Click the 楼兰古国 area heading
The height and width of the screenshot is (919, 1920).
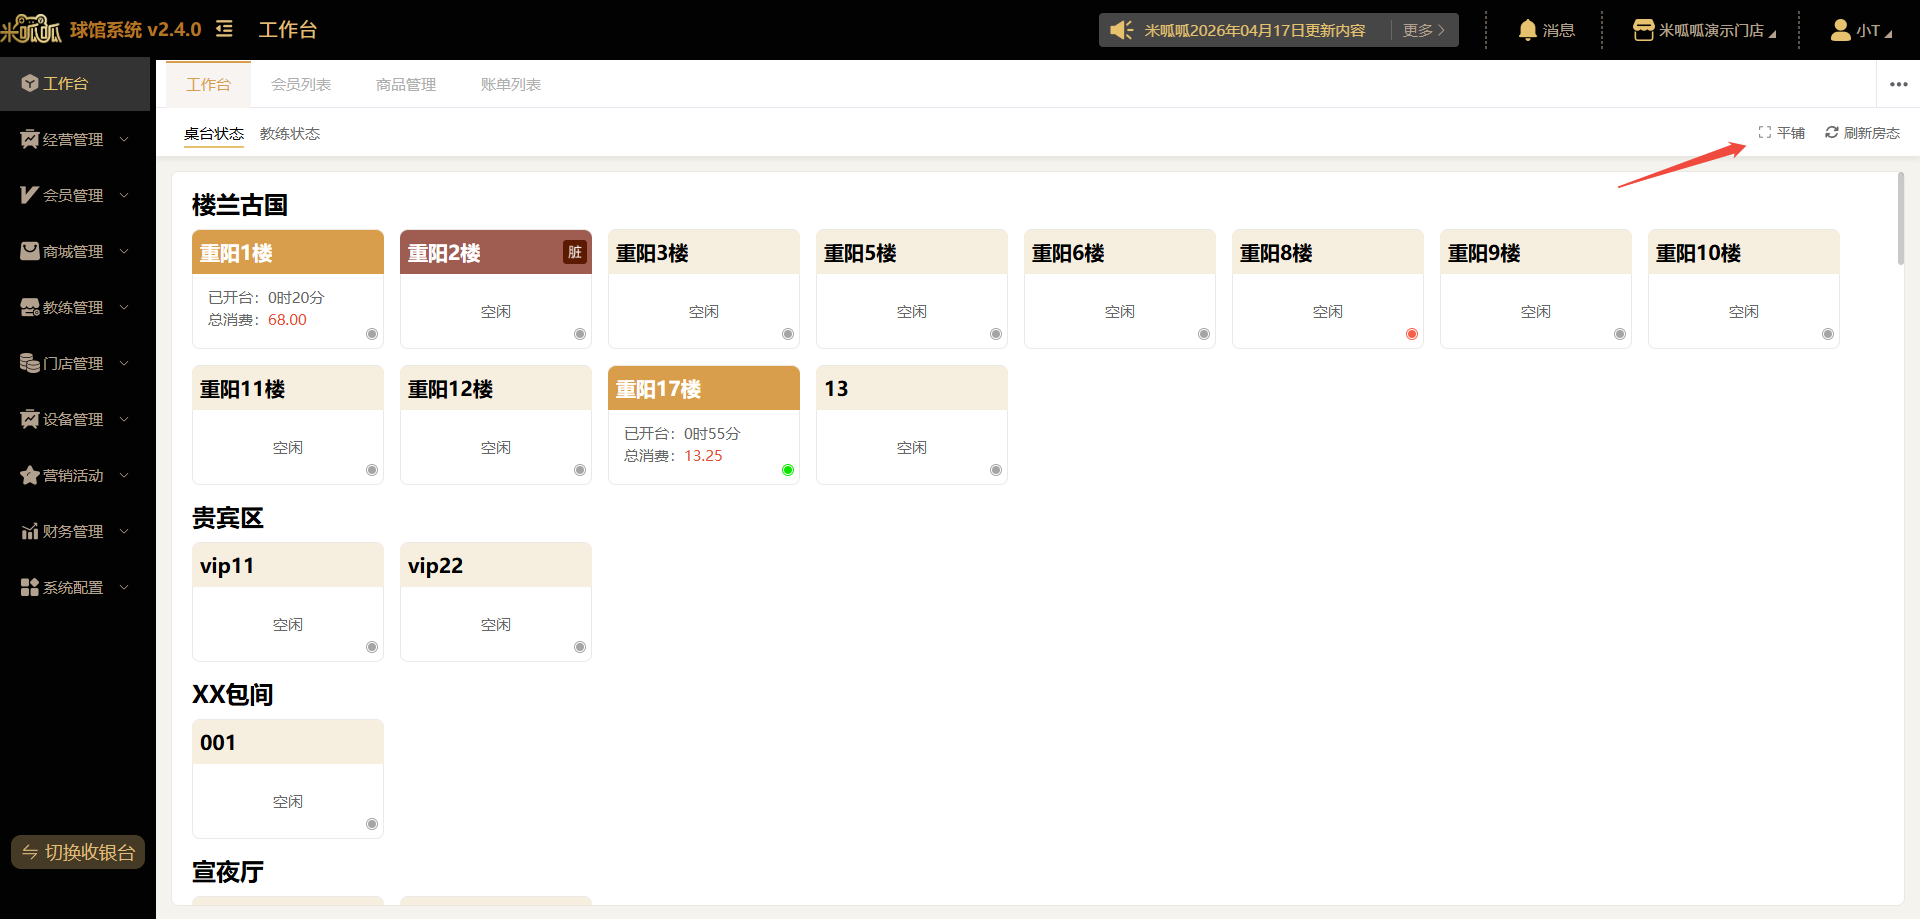pyautogui.click(x=240, y=205)
